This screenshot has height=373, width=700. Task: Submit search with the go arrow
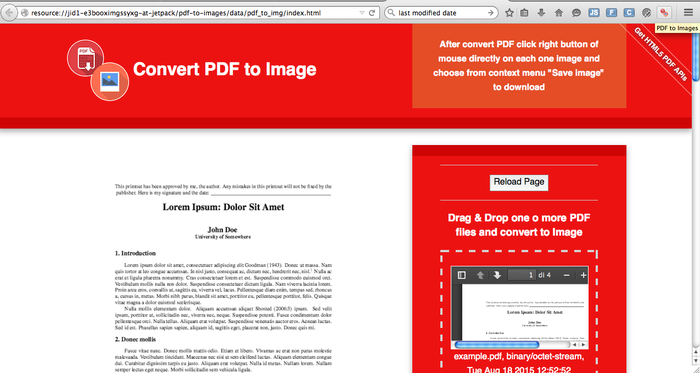pyautogui.click(x=491, y=13)
